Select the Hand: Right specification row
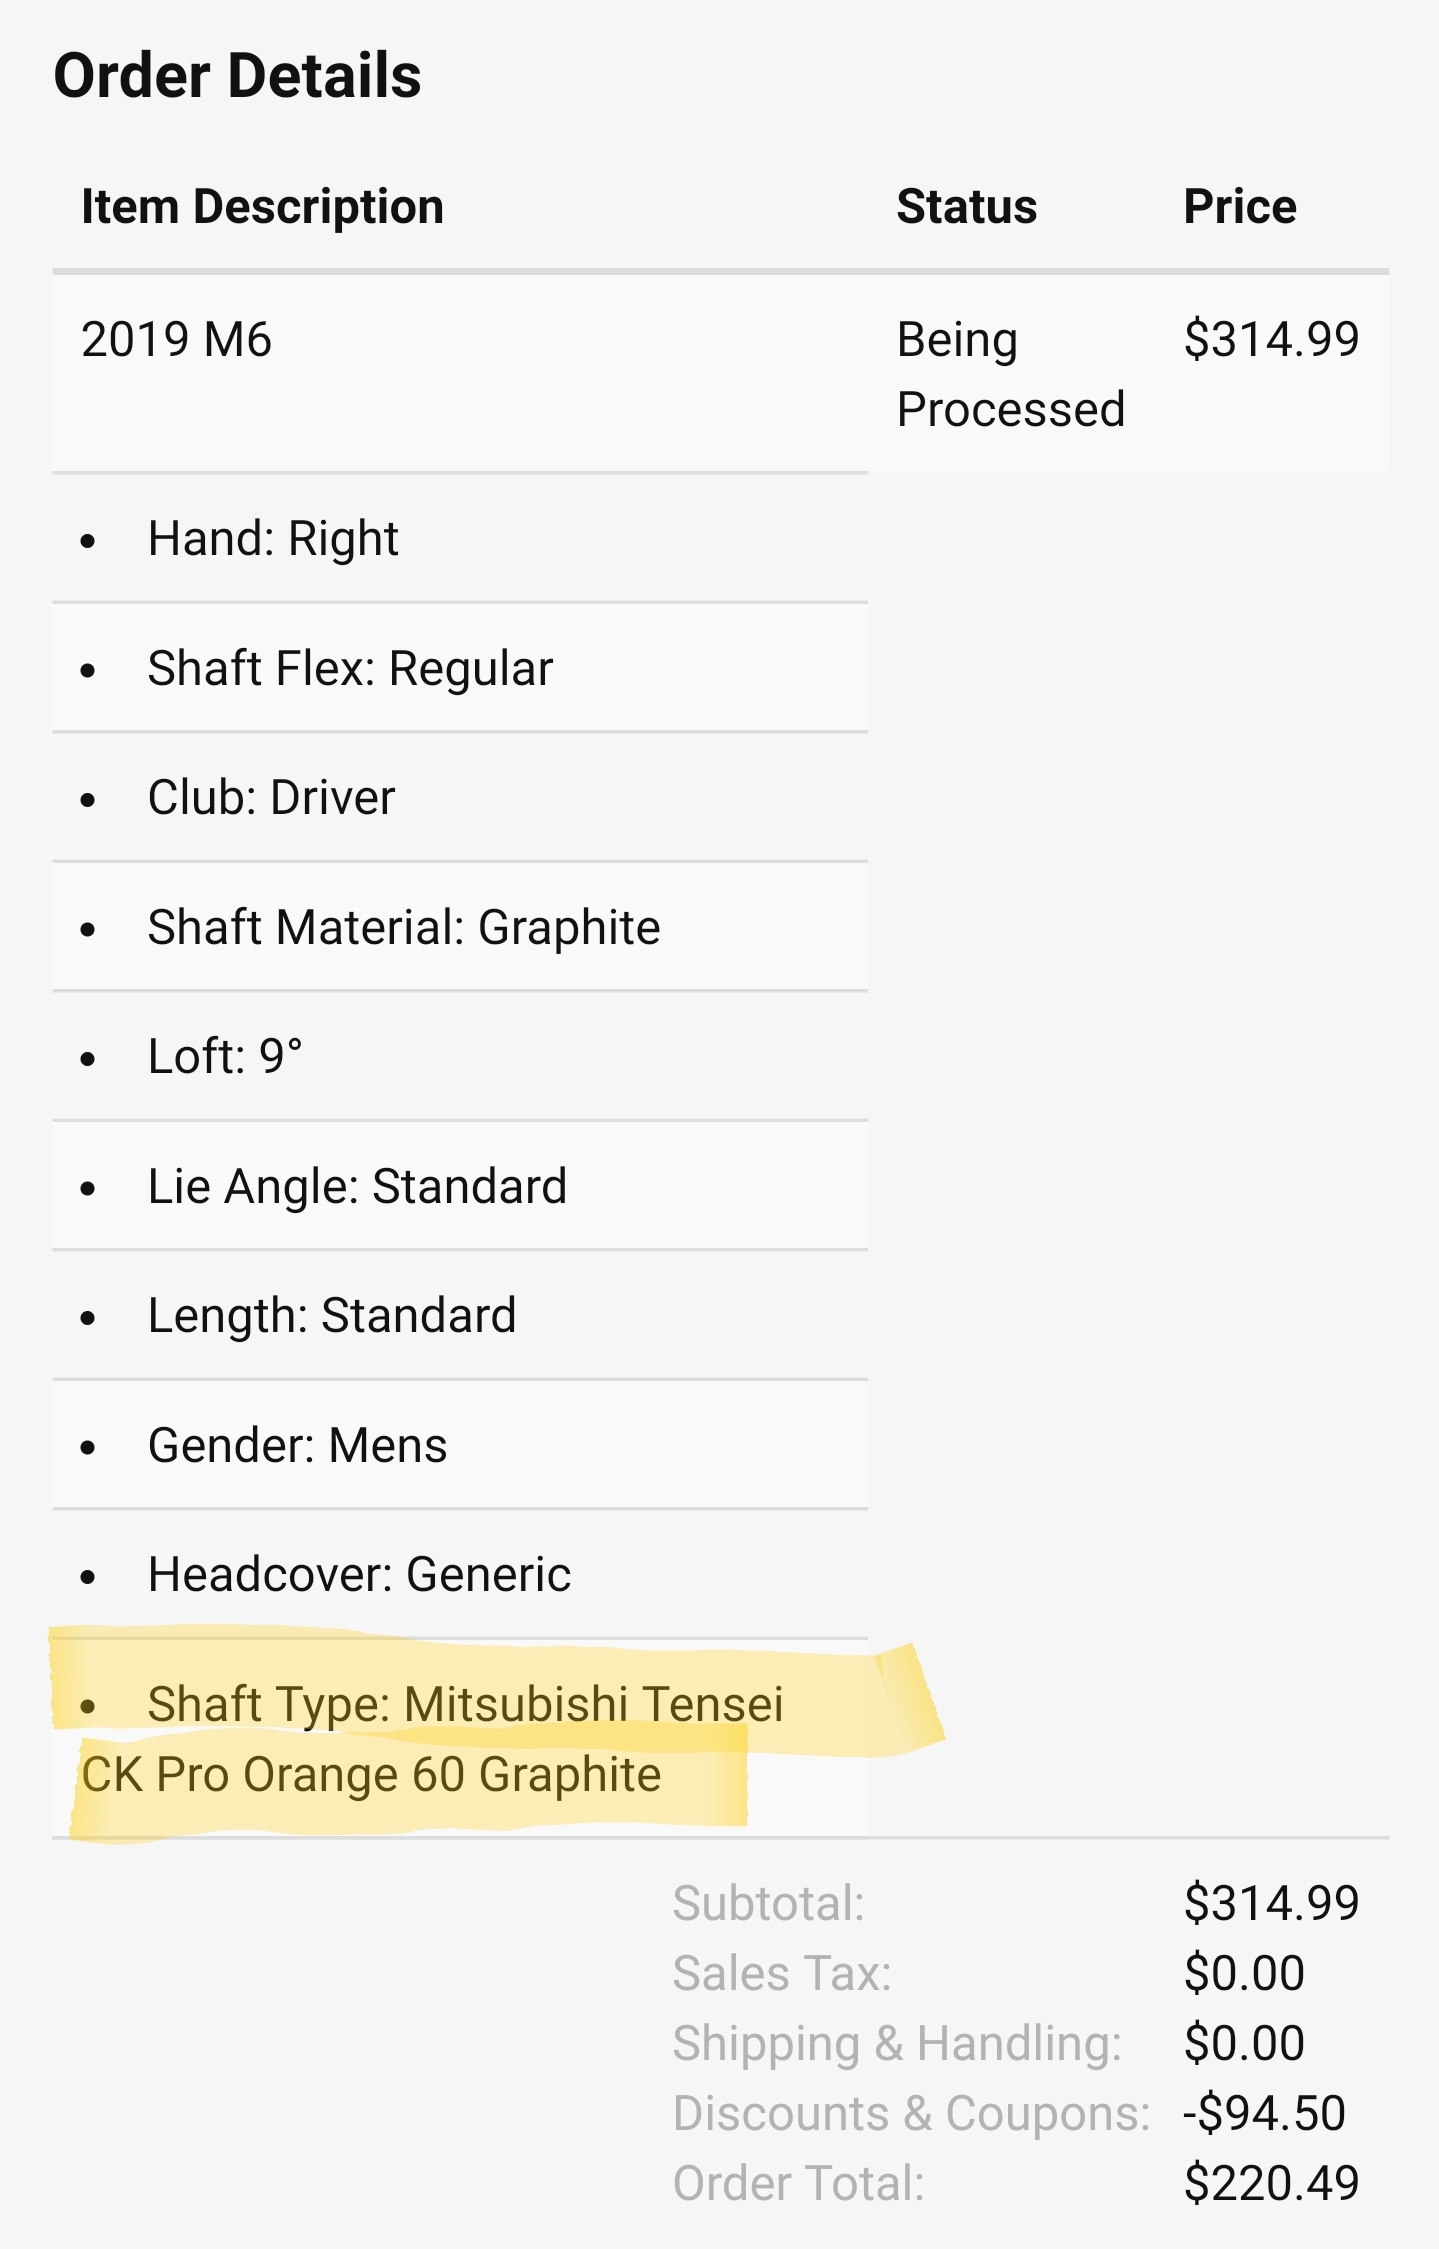The image size is (1439, 2249). pyautogui.click(x=272, y=539)
